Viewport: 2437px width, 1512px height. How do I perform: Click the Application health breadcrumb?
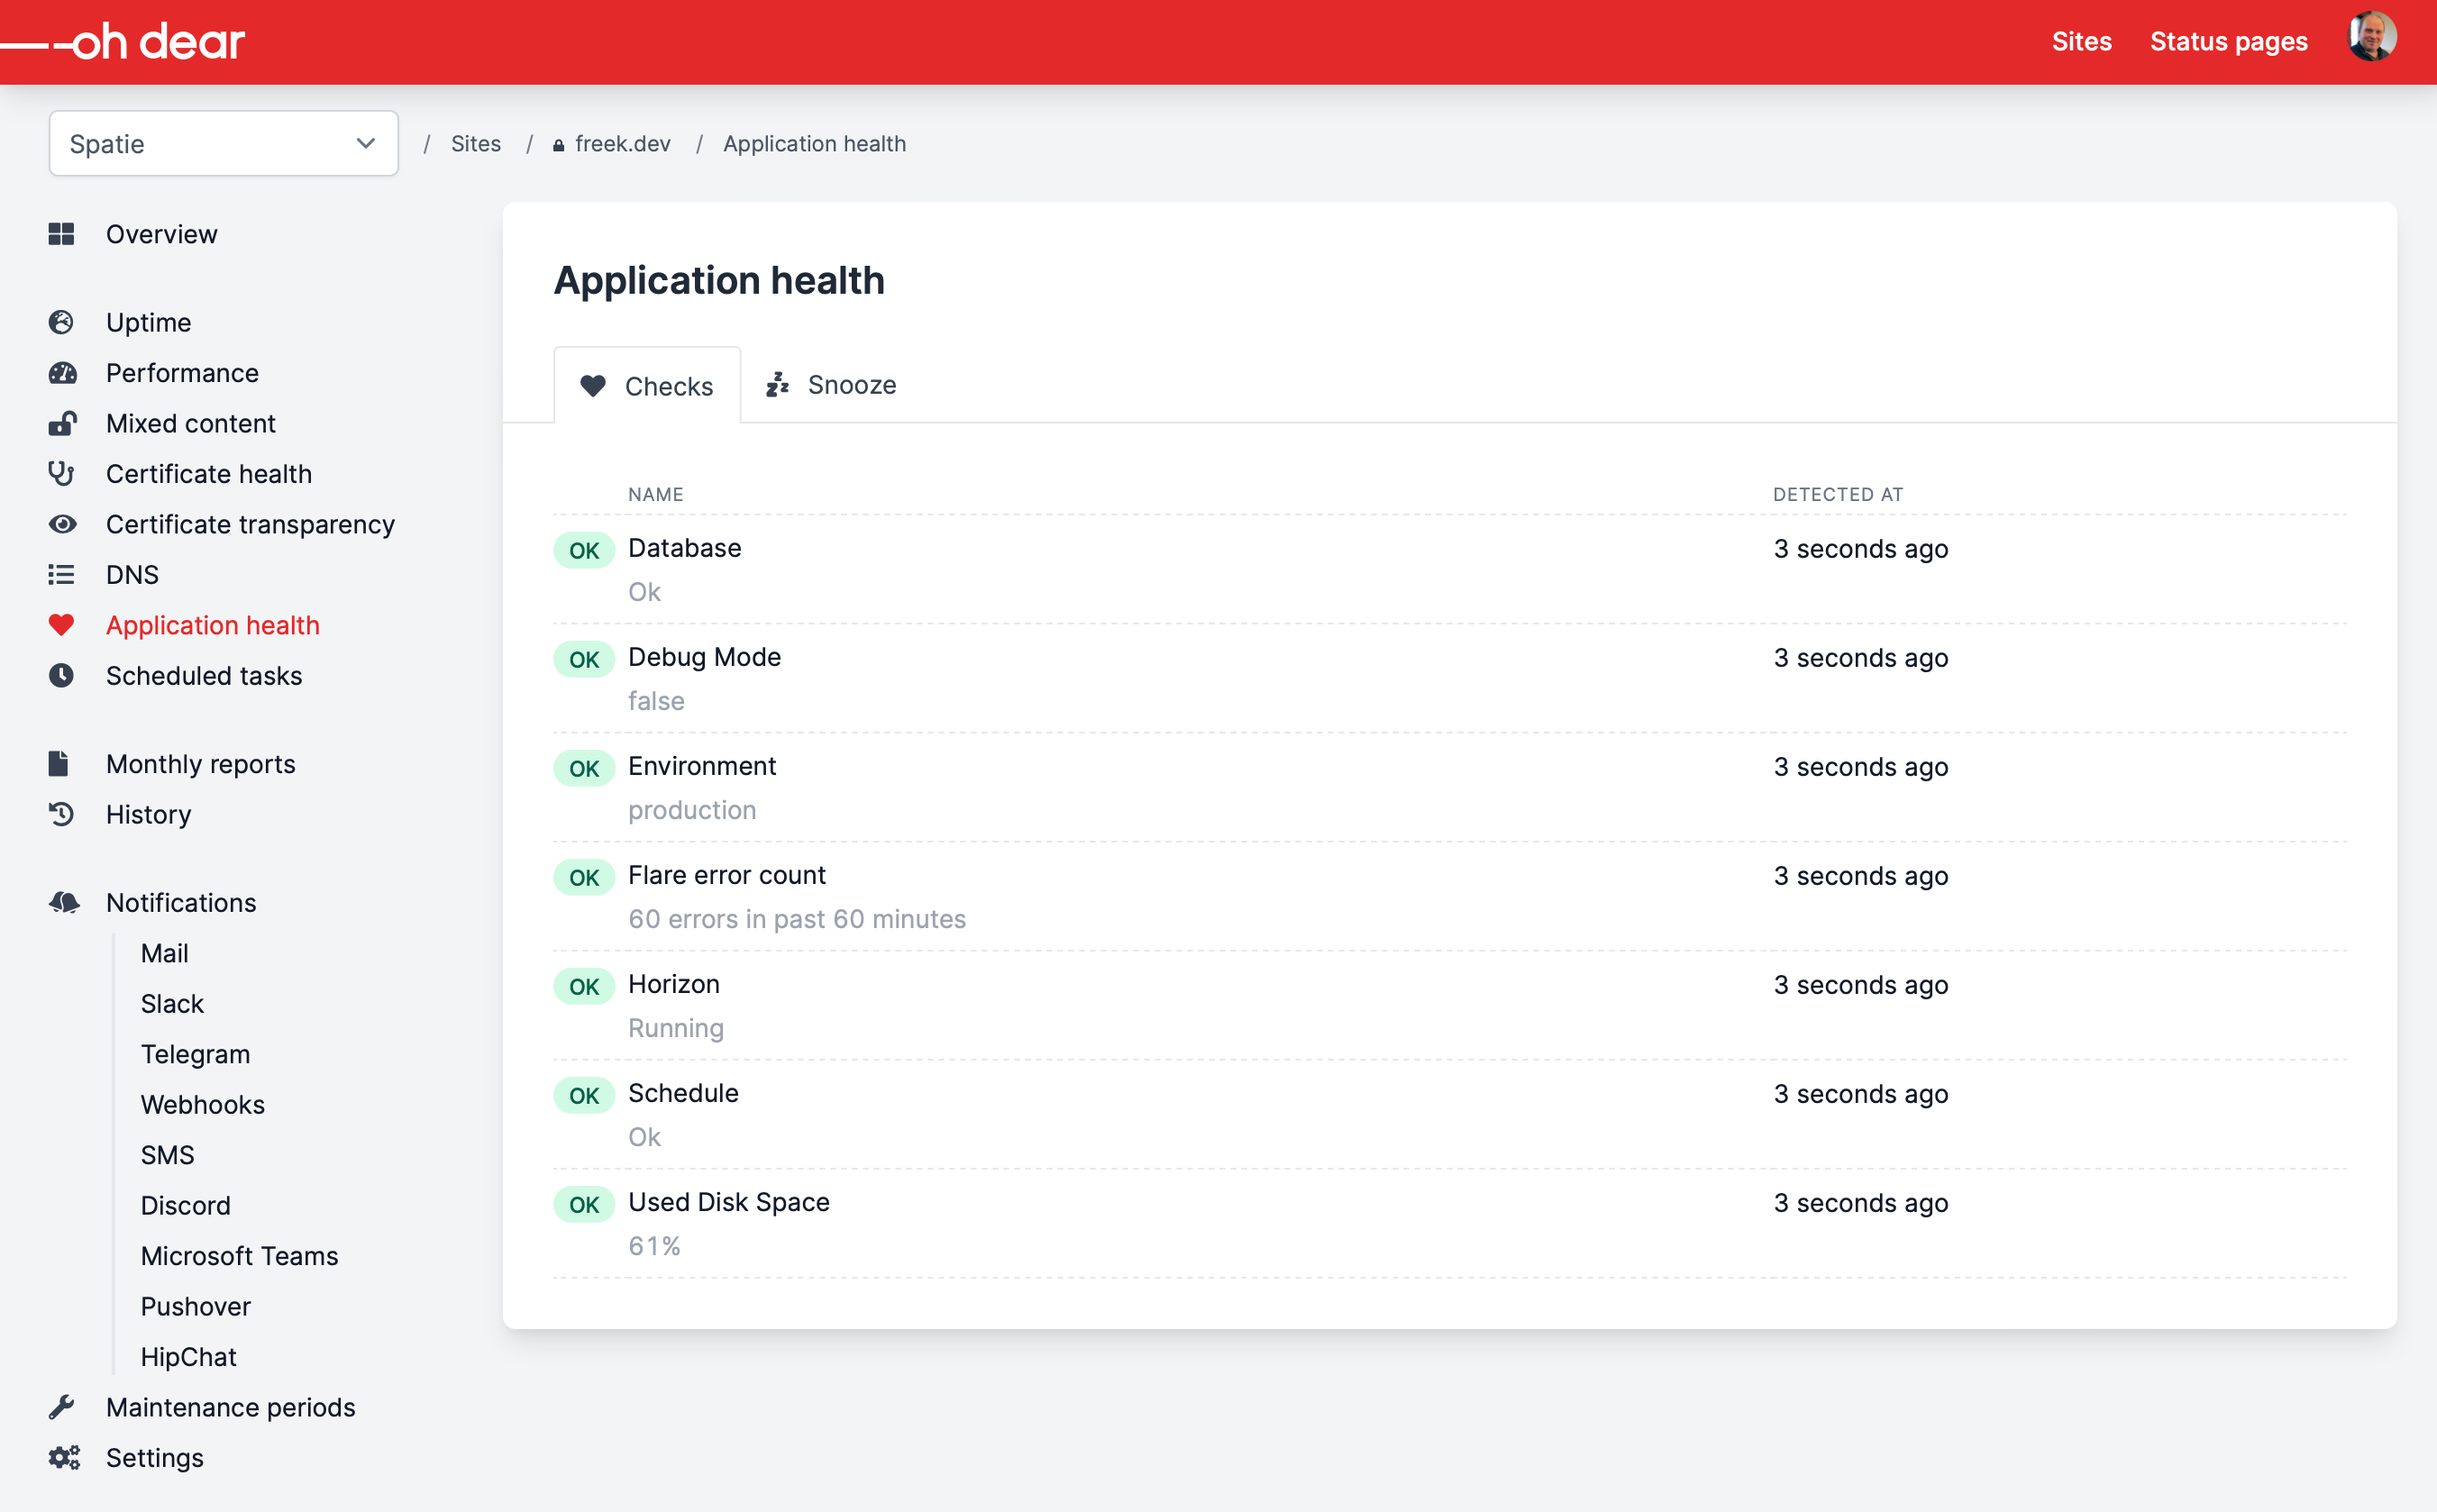pos(814,144)
